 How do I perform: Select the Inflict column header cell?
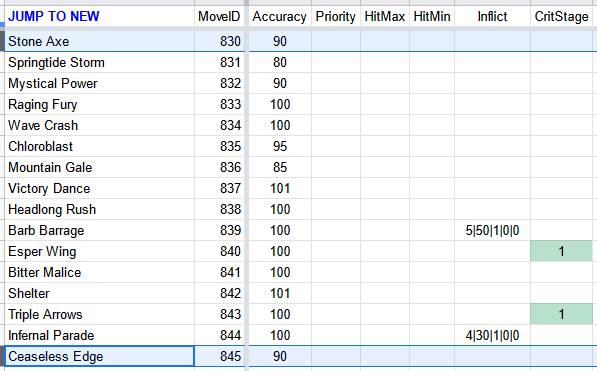click(x=492, y=16)
